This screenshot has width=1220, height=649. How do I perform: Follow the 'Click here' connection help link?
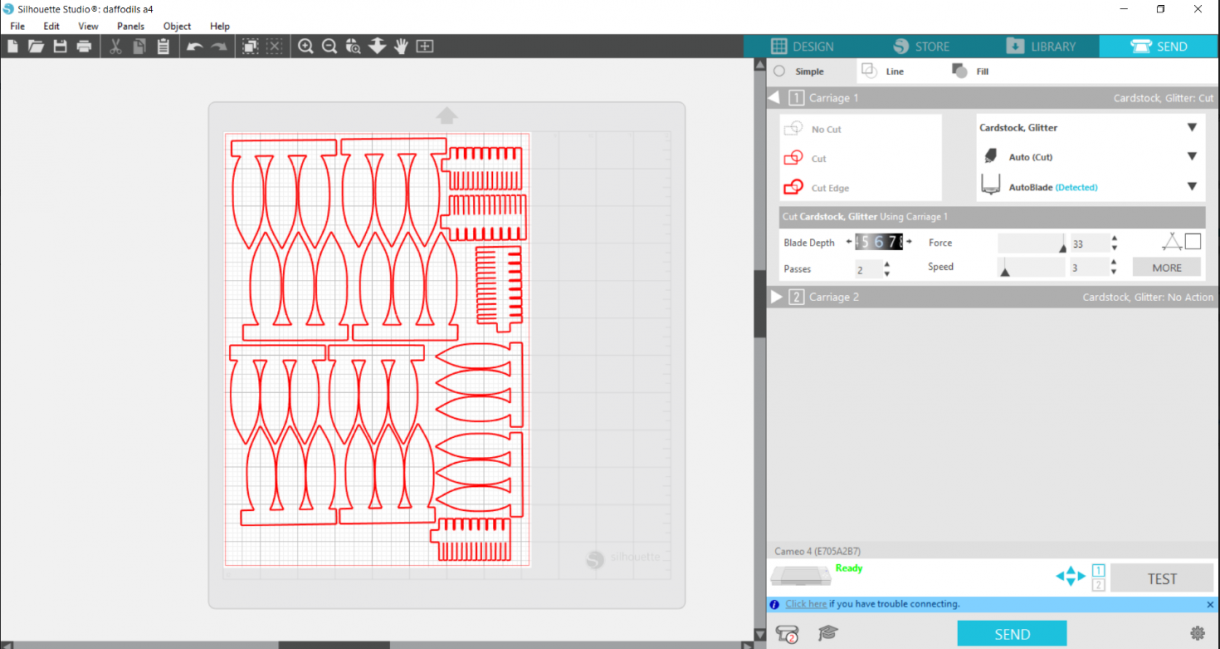[806, 604]
